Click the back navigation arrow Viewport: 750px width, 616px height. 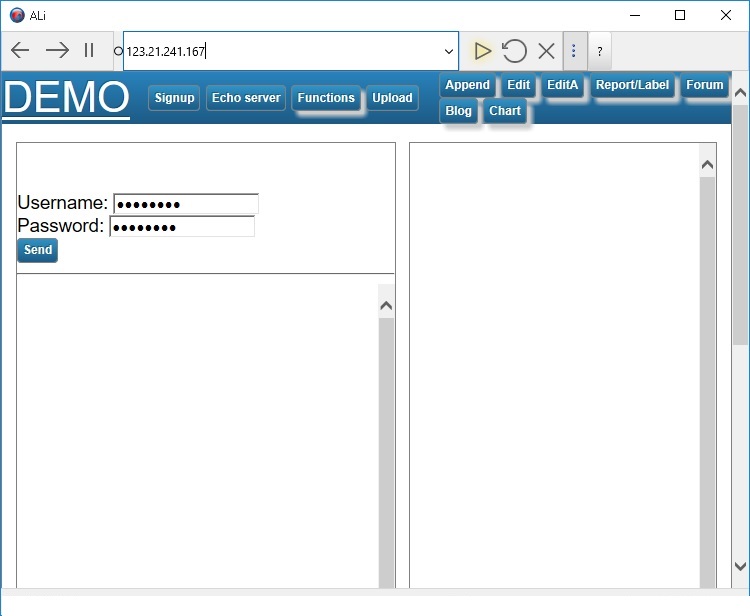coord(20,50)
